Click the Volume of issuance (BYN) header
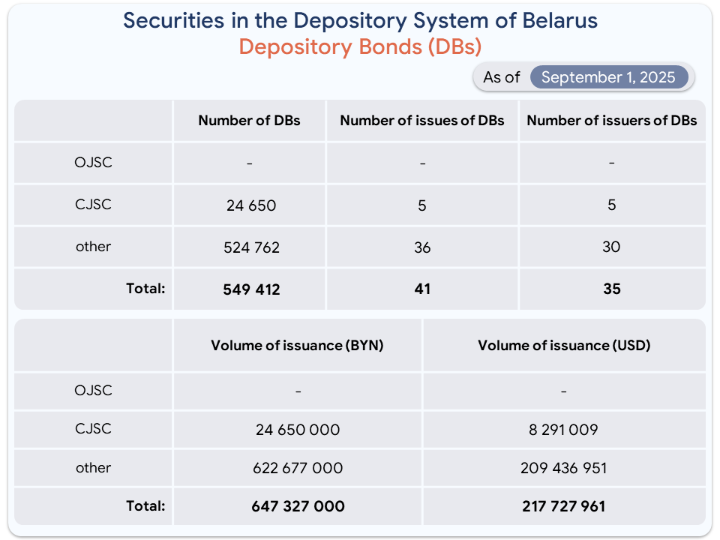This screenshot has height=540, width=720. 297,345
